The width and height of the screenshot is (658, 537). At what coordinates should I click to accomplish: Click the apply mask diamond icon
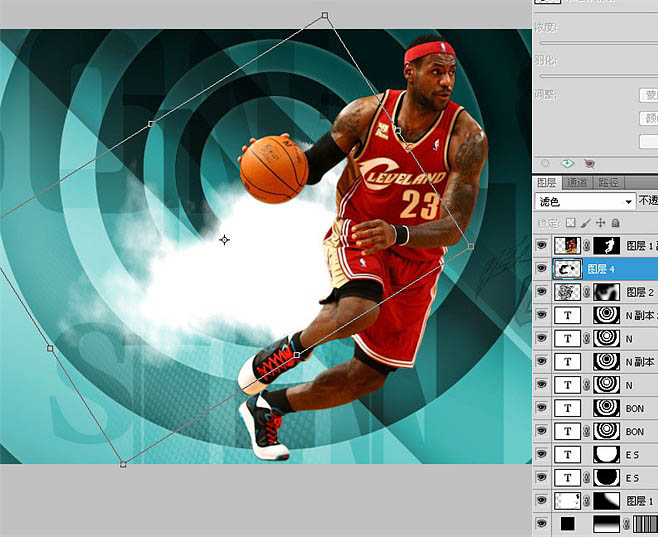click(x=567, y=164)
